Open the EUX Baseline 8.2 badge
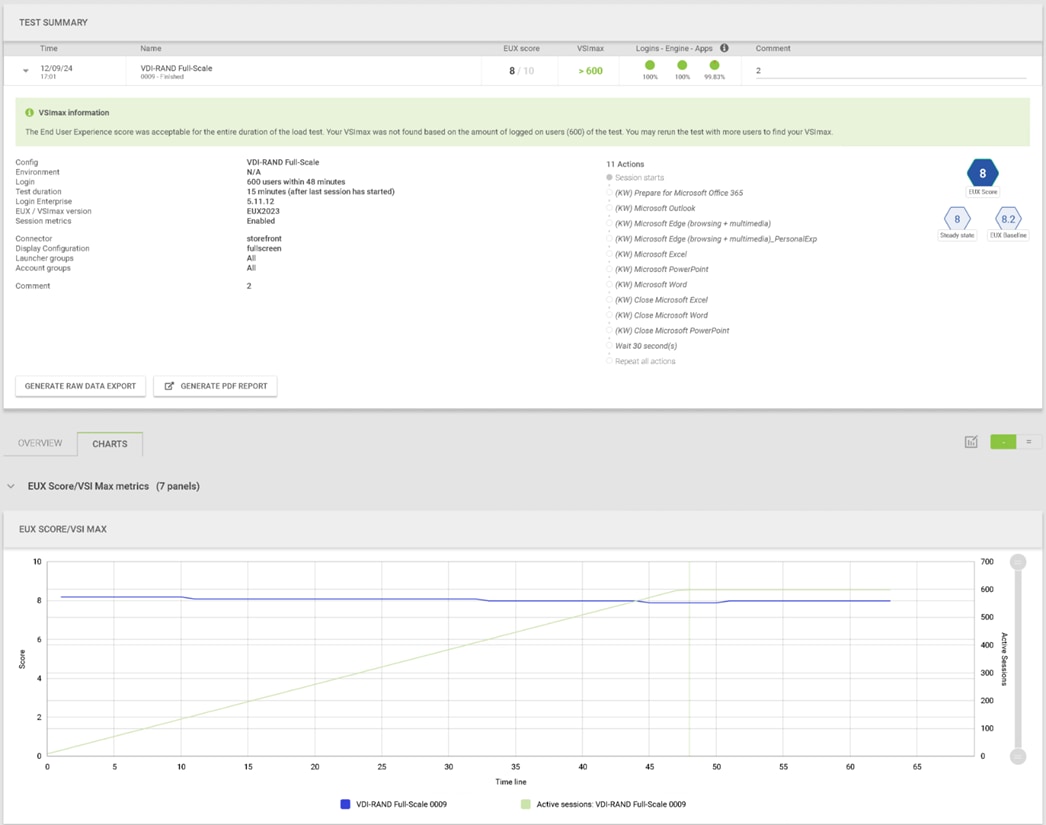The width and height of the screenshot is (1046, 825). pos(1008,220)
